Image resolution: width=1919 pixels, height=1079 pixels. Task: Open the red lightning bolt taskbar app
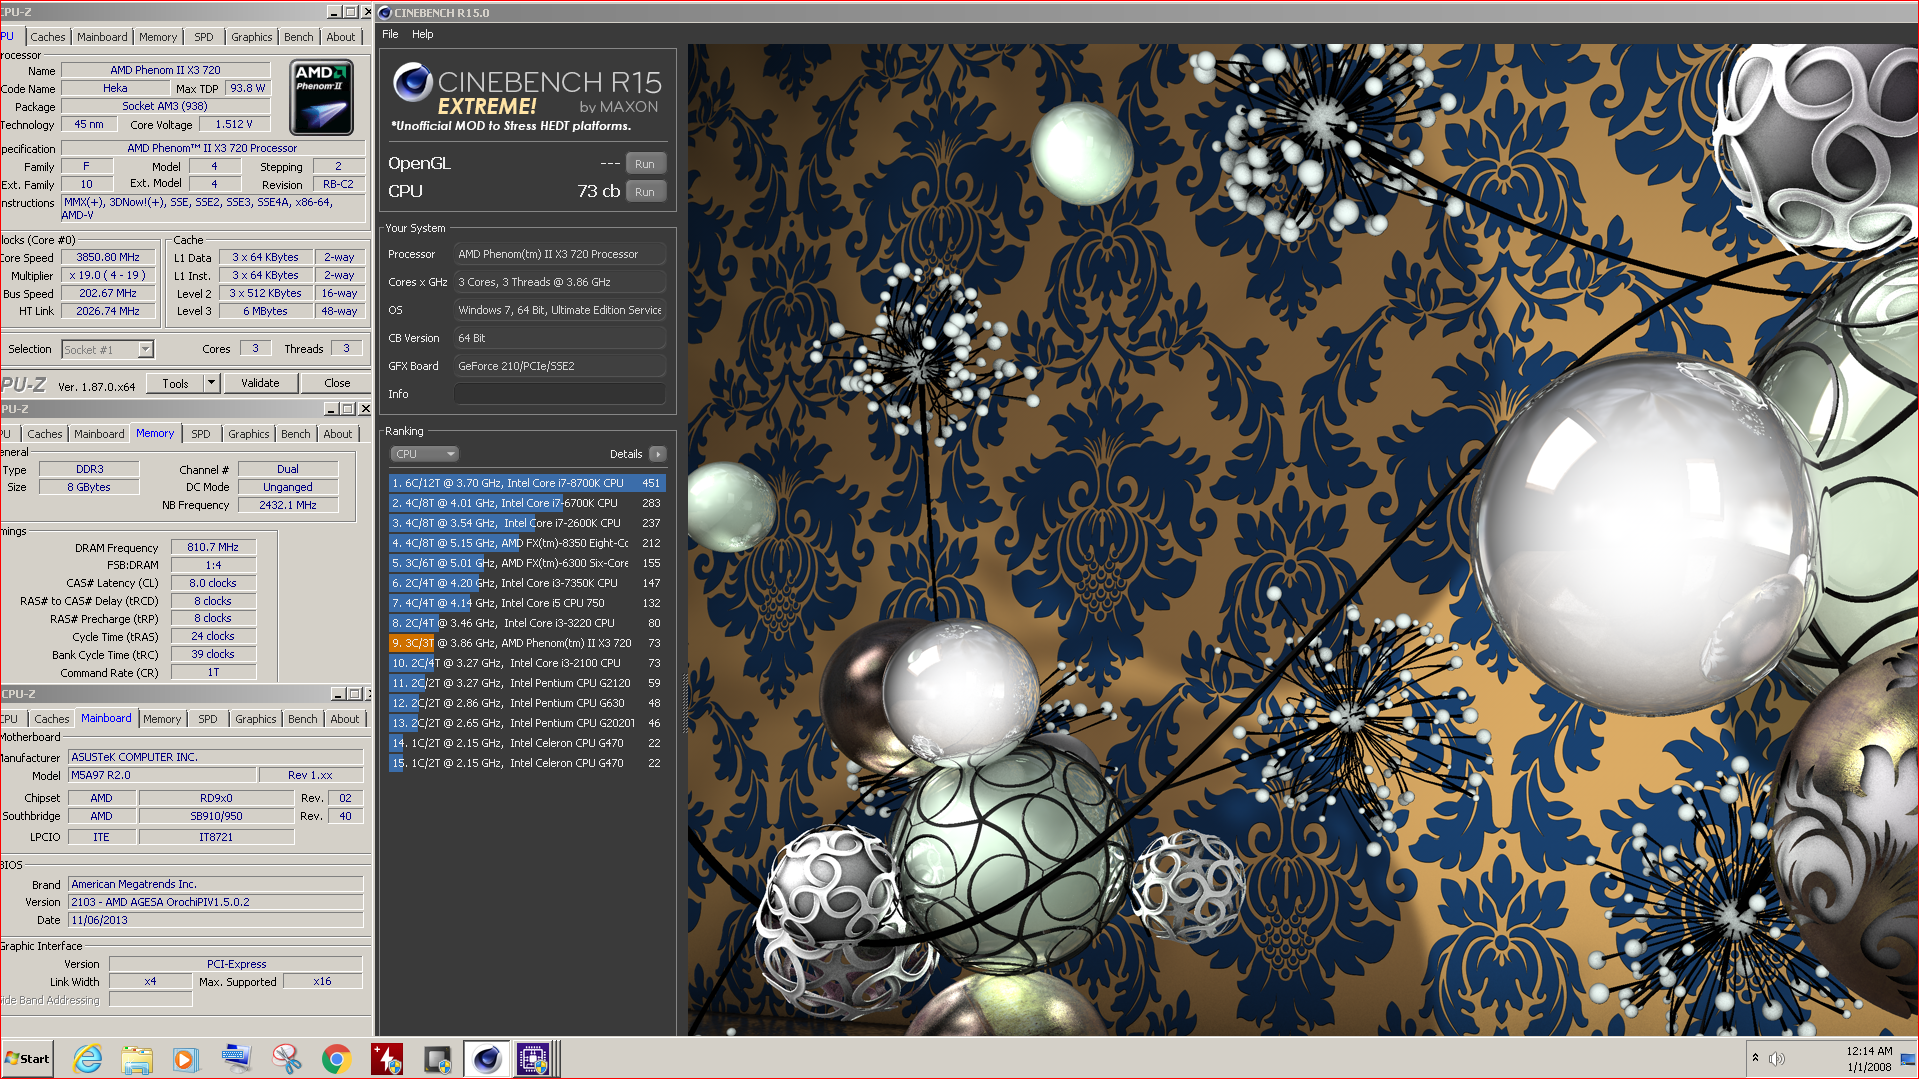pos(387,1059)
